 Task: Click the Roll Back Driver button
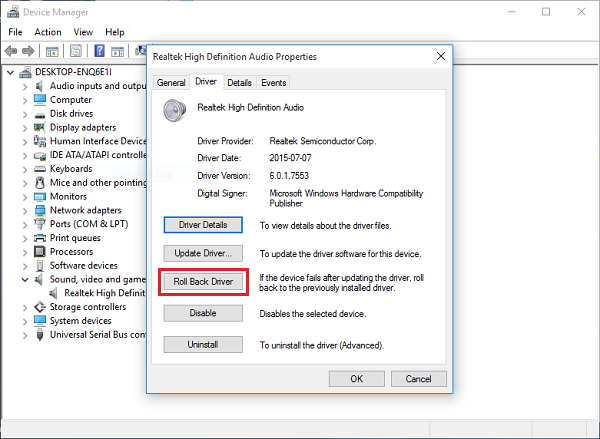click(203, 282)
